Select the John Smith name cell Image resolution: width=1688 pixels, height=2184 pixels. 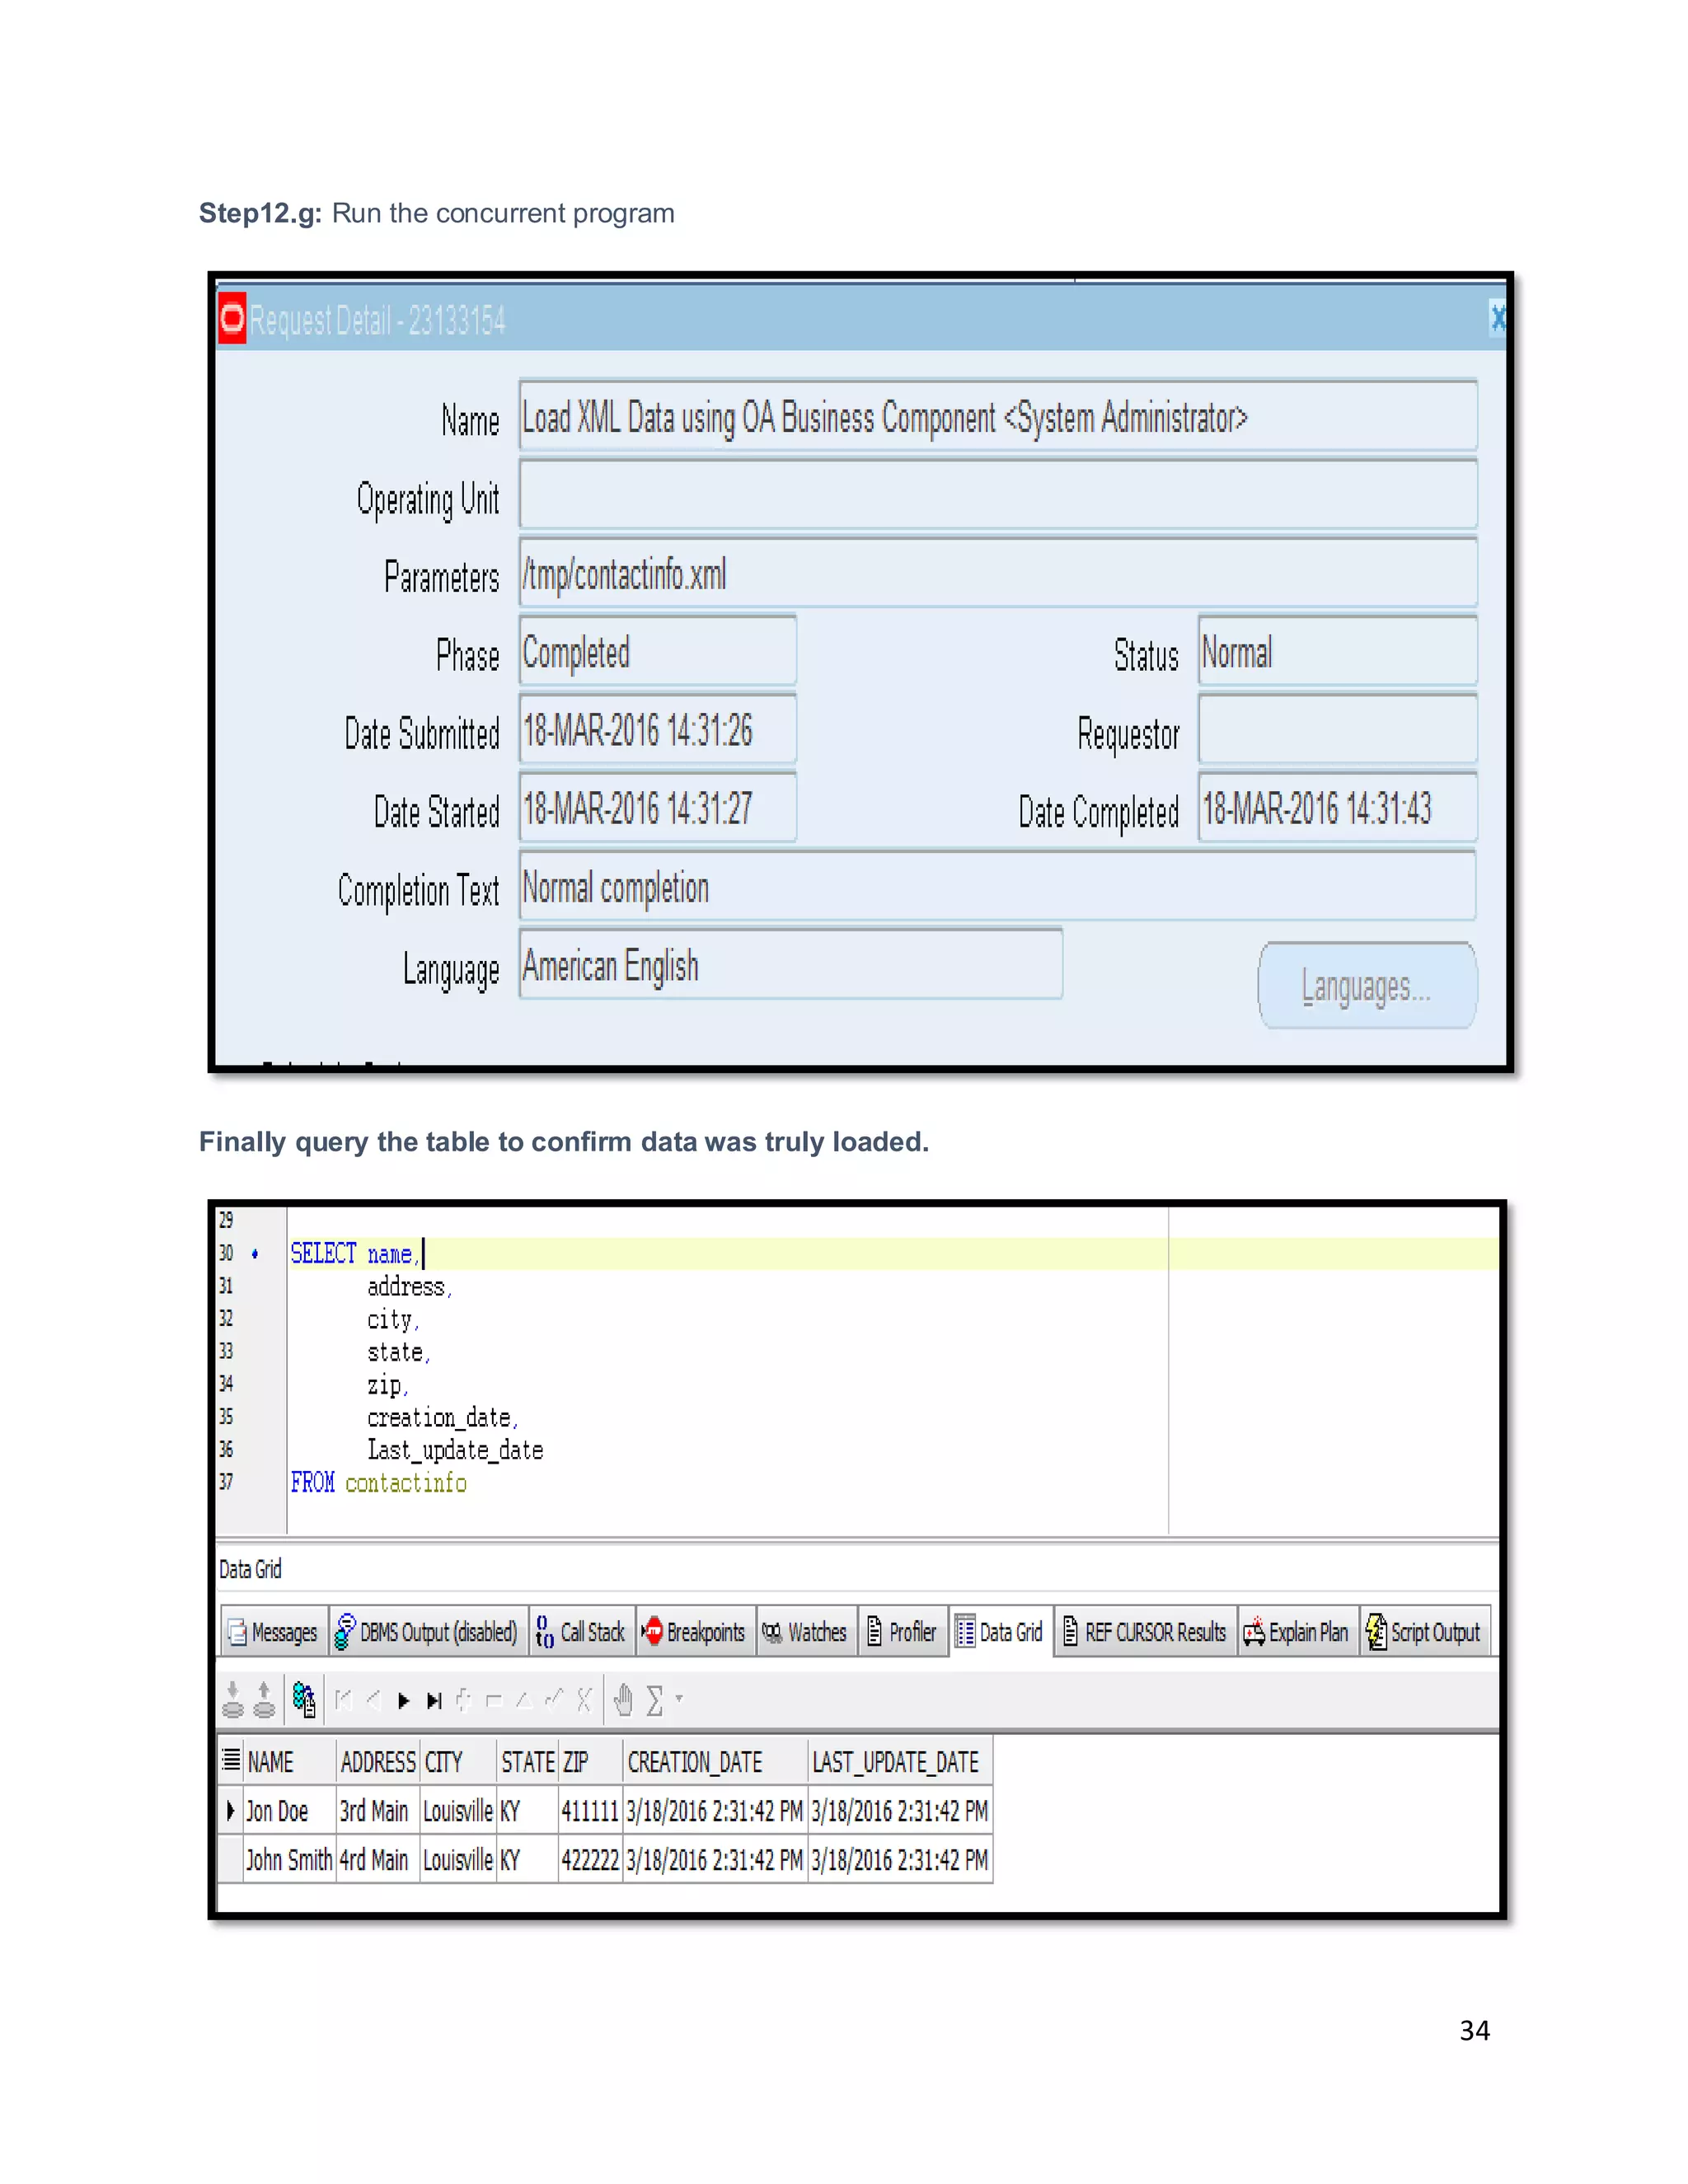[289, 1859]
